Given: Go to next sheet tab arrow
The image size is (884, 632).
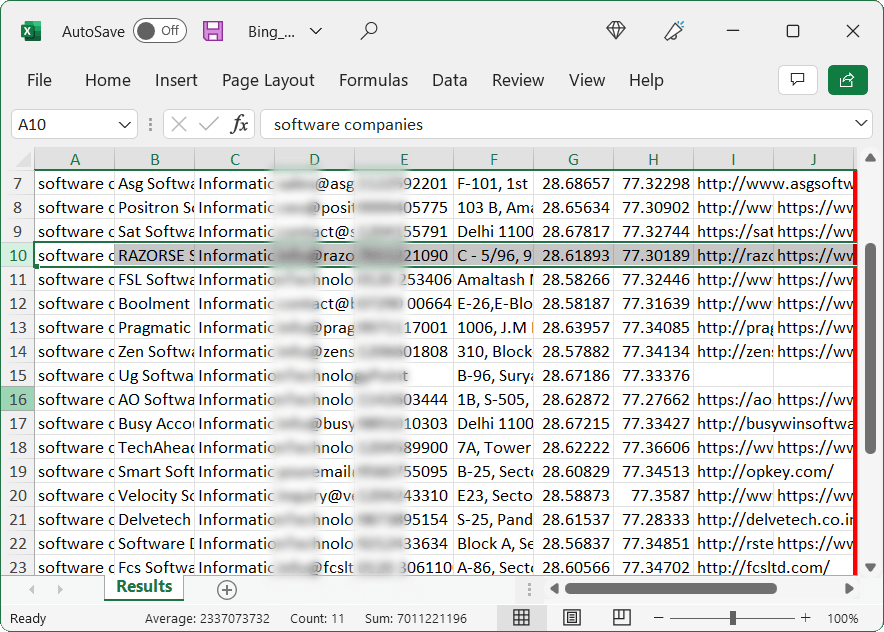Looking at the screenshot, I should click(60, 590).
